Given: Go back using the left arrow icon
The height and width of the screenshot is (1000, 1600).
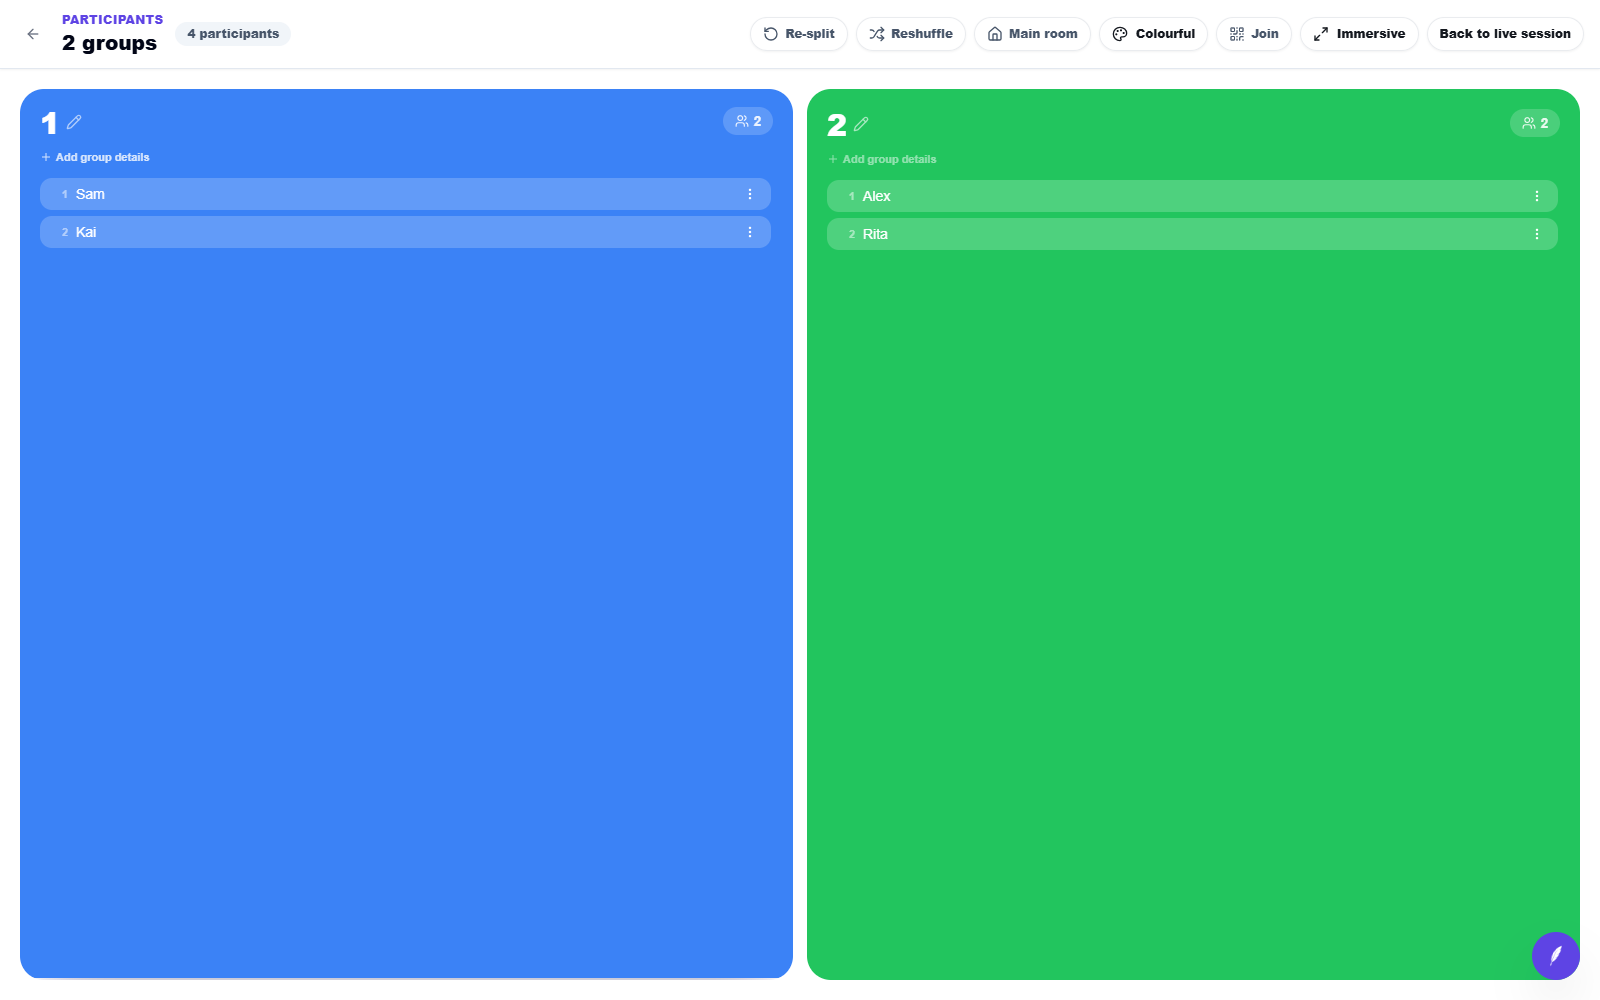Looking at the screenshot, I should (33, 34).
